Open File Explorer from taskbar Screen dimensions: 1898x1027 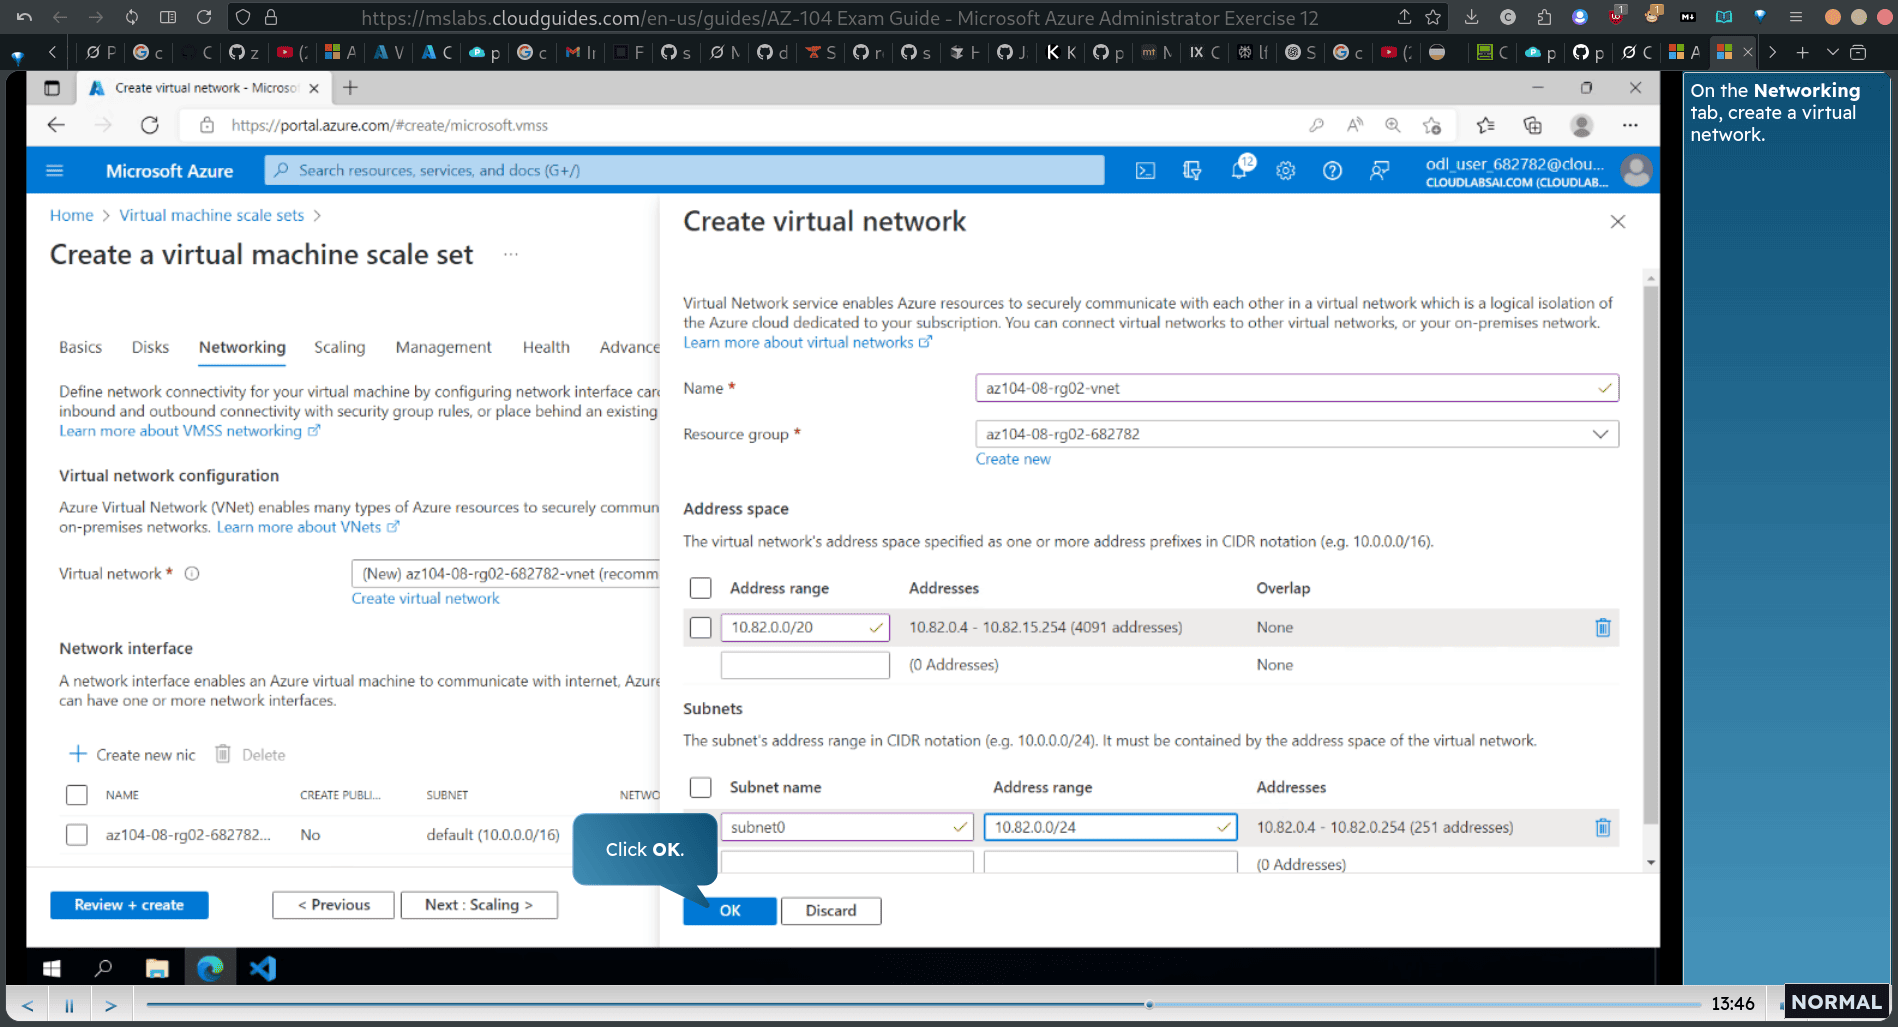tap(157, 968)
